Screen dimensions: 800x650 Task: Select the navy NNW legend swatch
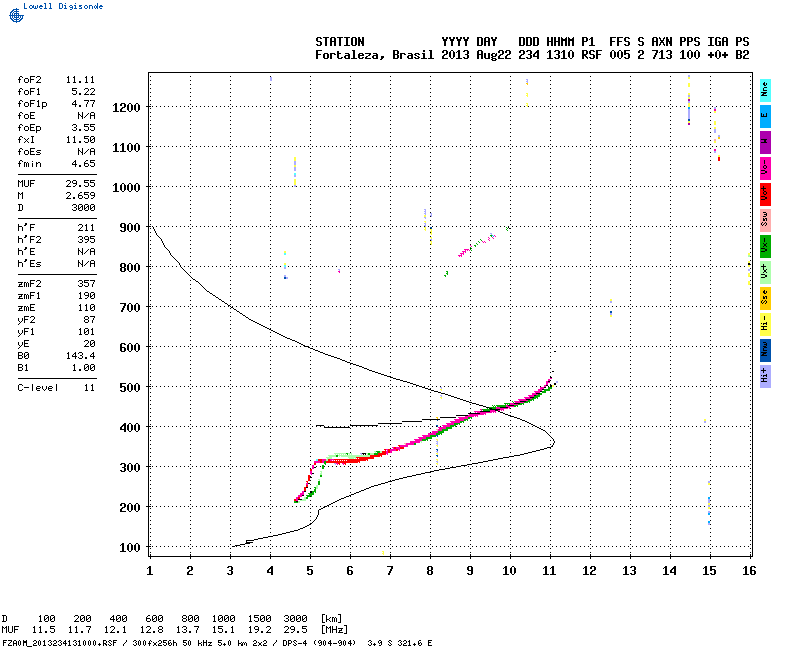[765, 351]
